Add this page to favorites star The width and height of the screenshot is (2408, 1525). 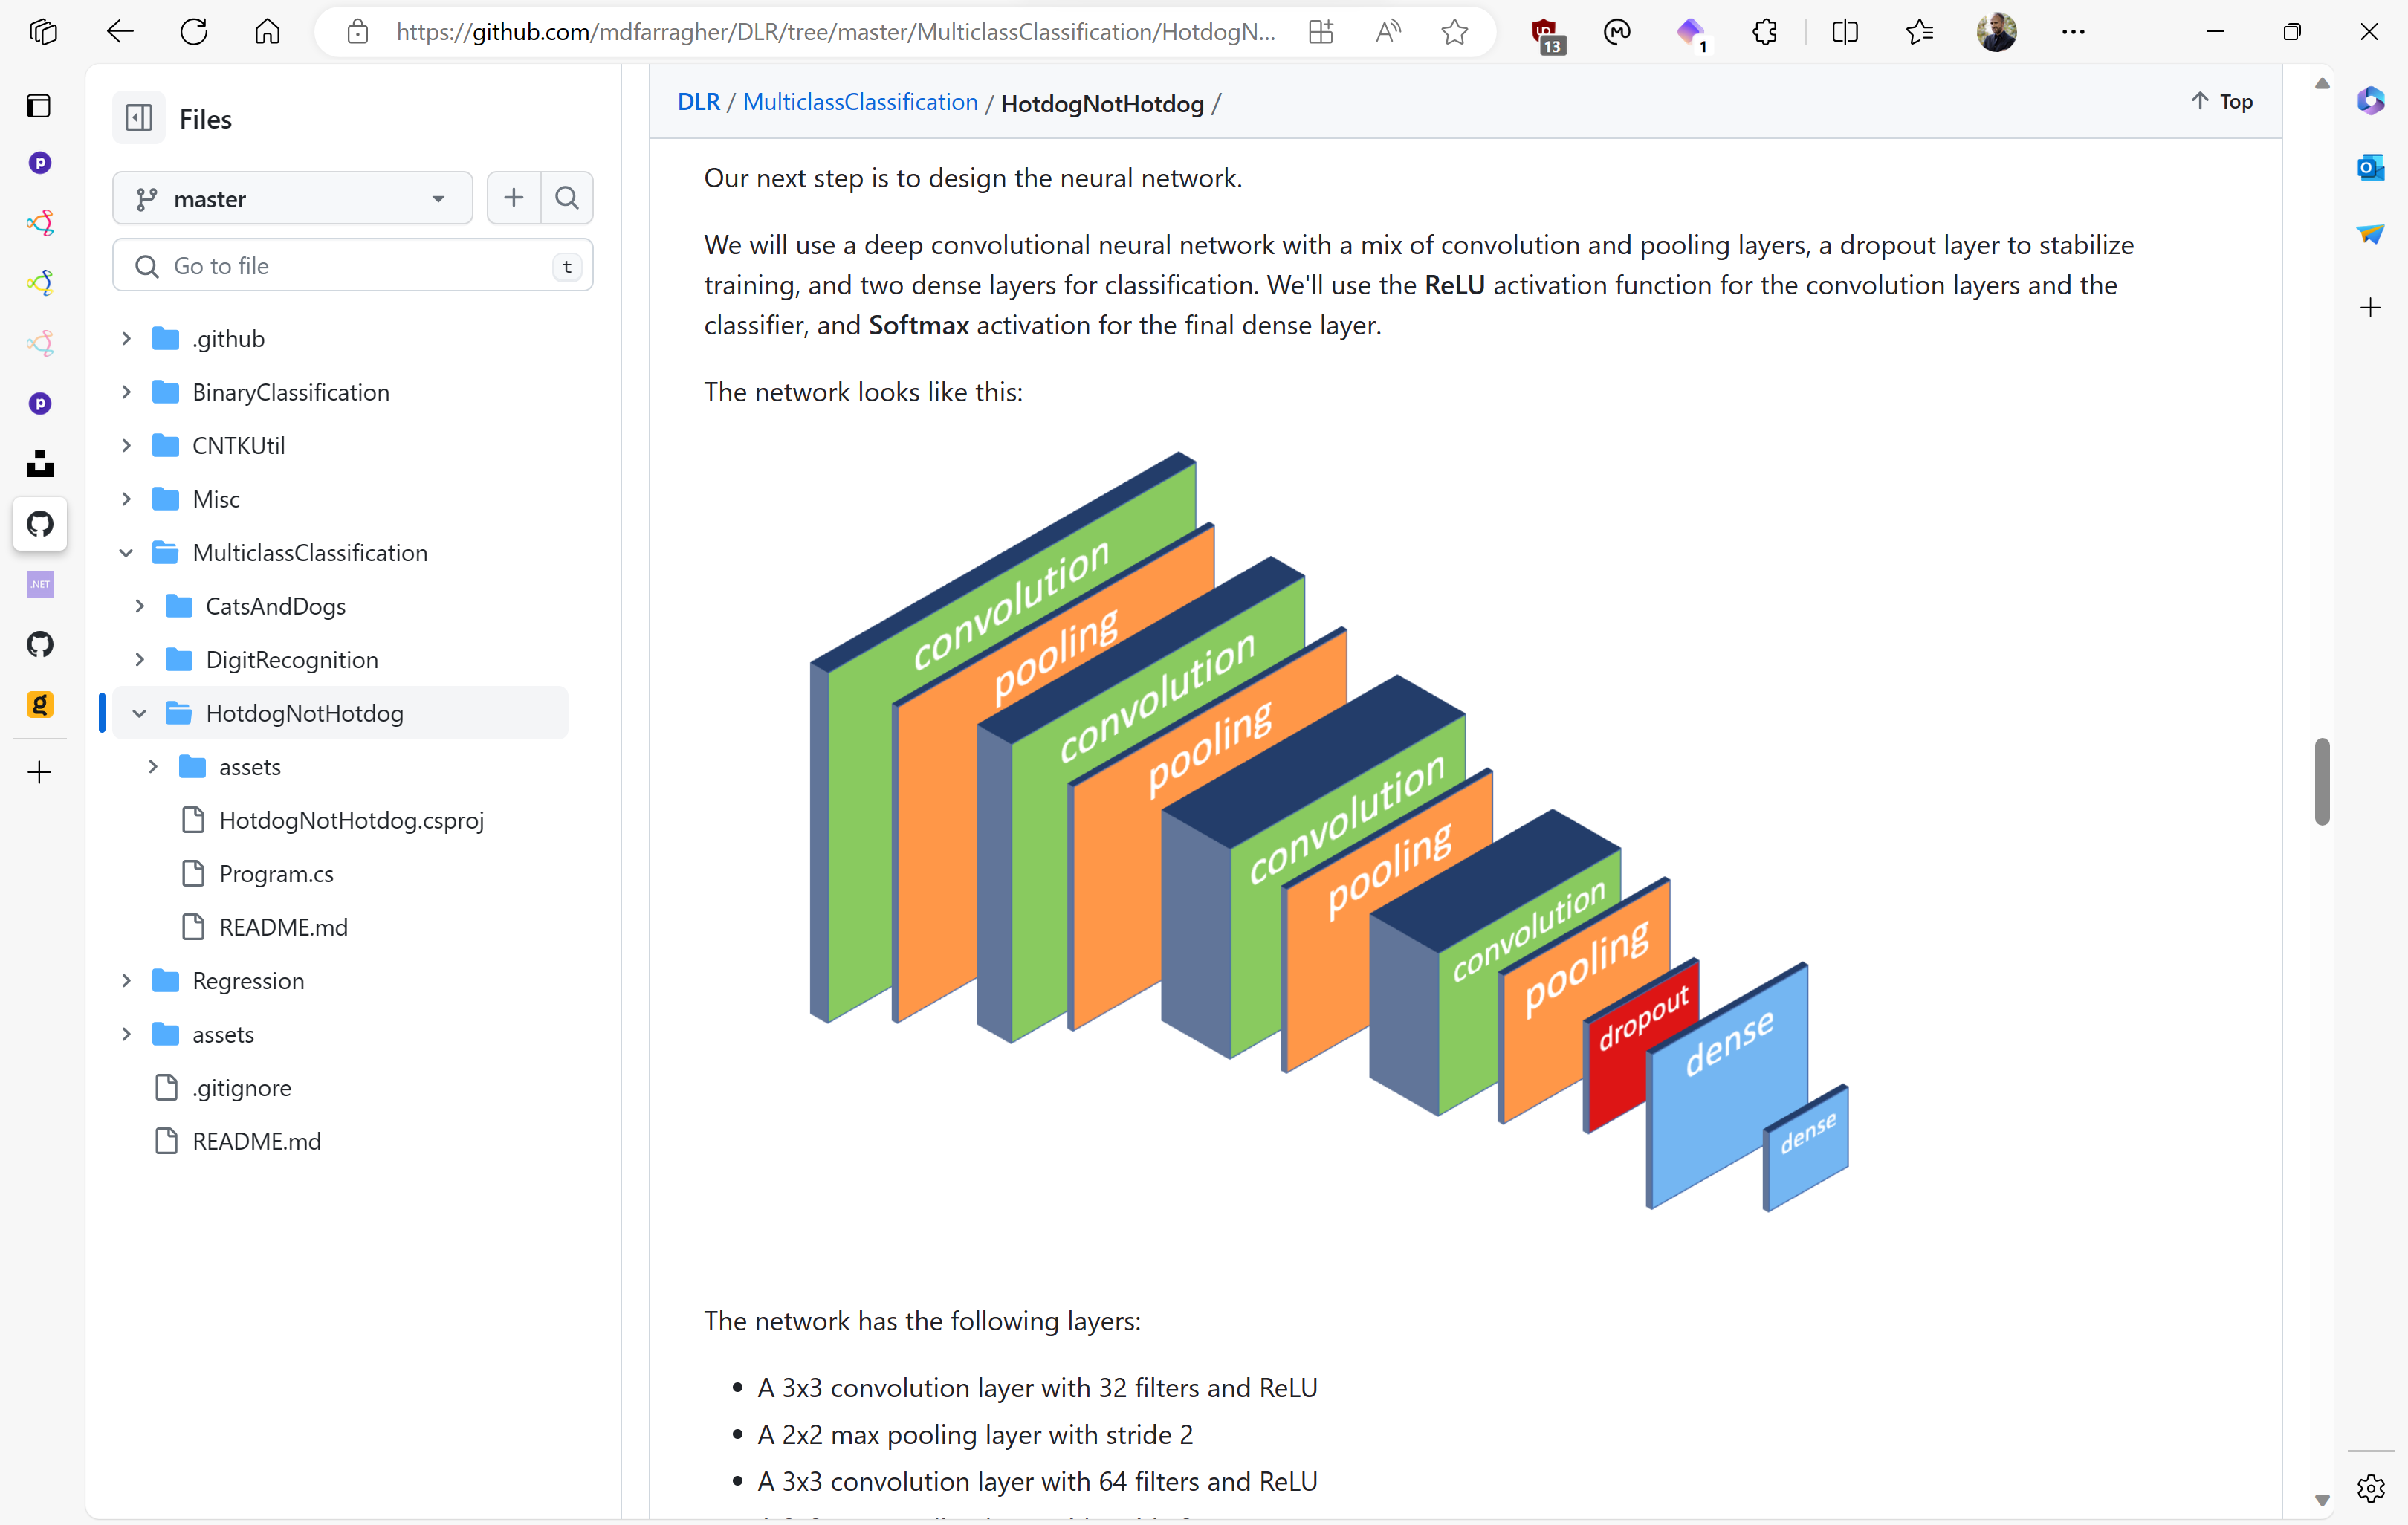pyautogui.click(x=1454, y=32)
